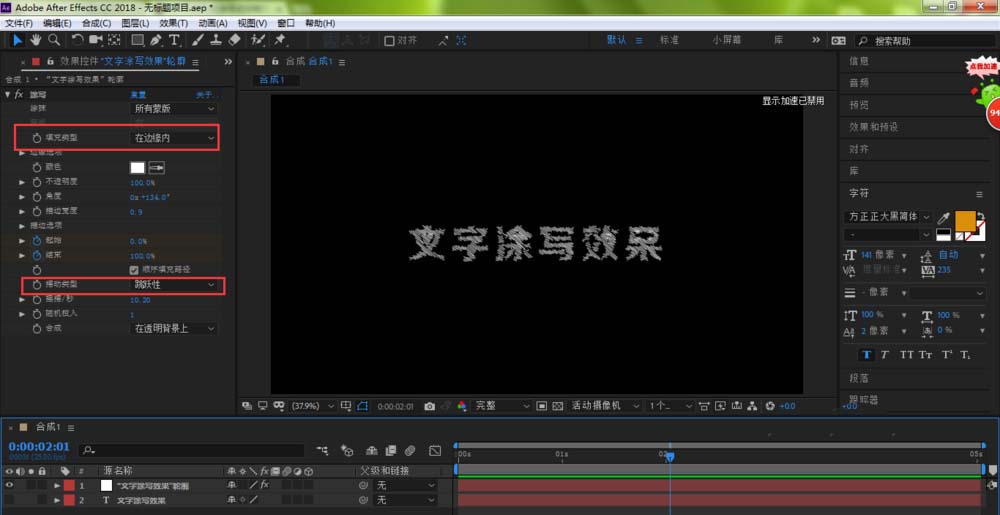Toggle mask and shape path visibility icon
1000x515 pixels.
pos(364,406)
